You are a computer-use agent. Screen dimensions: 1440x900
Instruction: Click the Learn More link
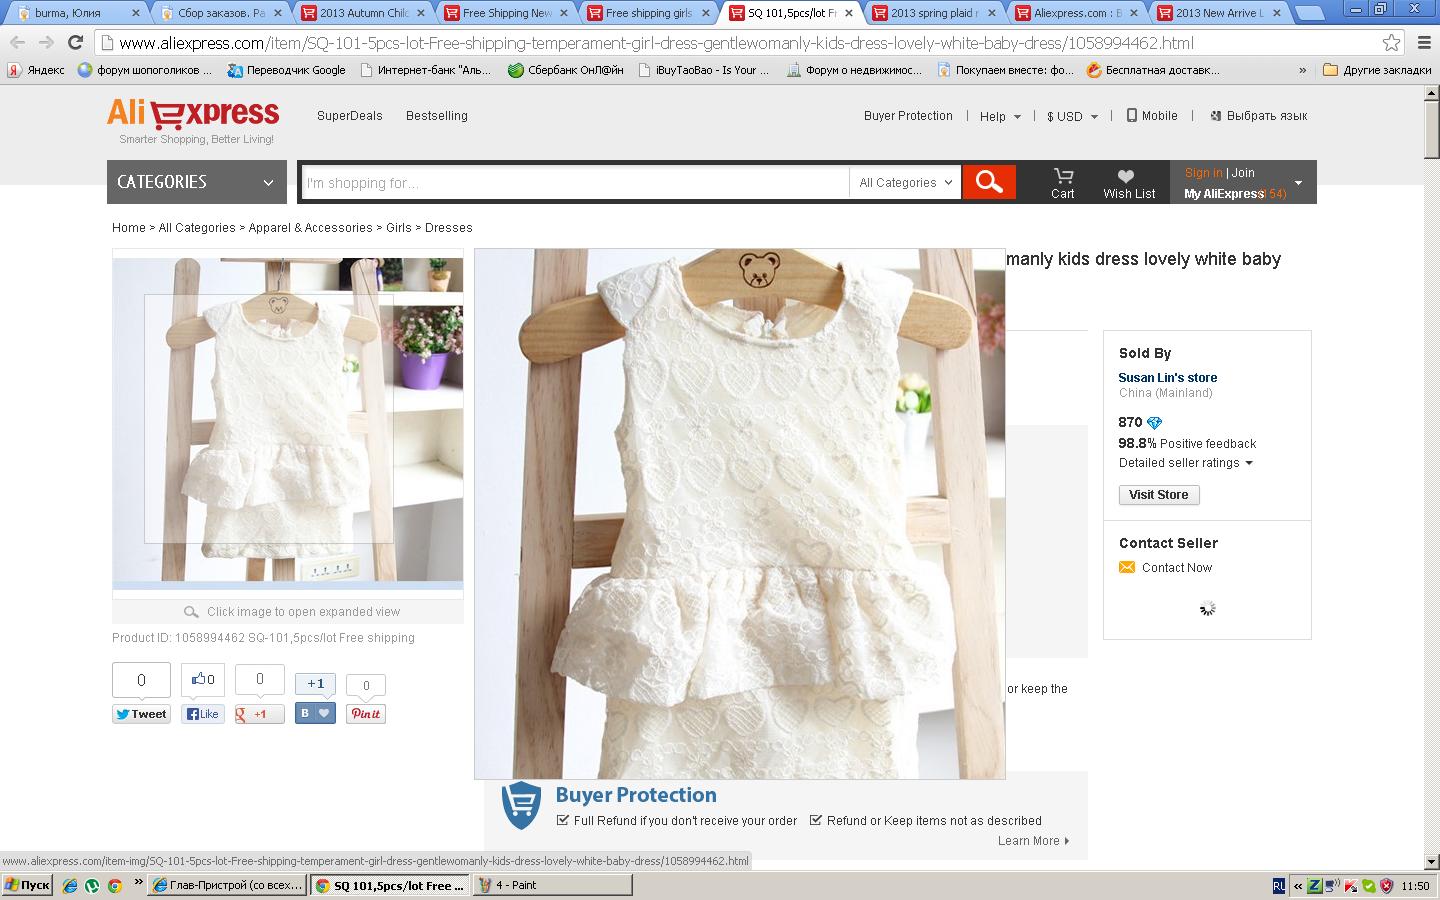coord(1033,841)
